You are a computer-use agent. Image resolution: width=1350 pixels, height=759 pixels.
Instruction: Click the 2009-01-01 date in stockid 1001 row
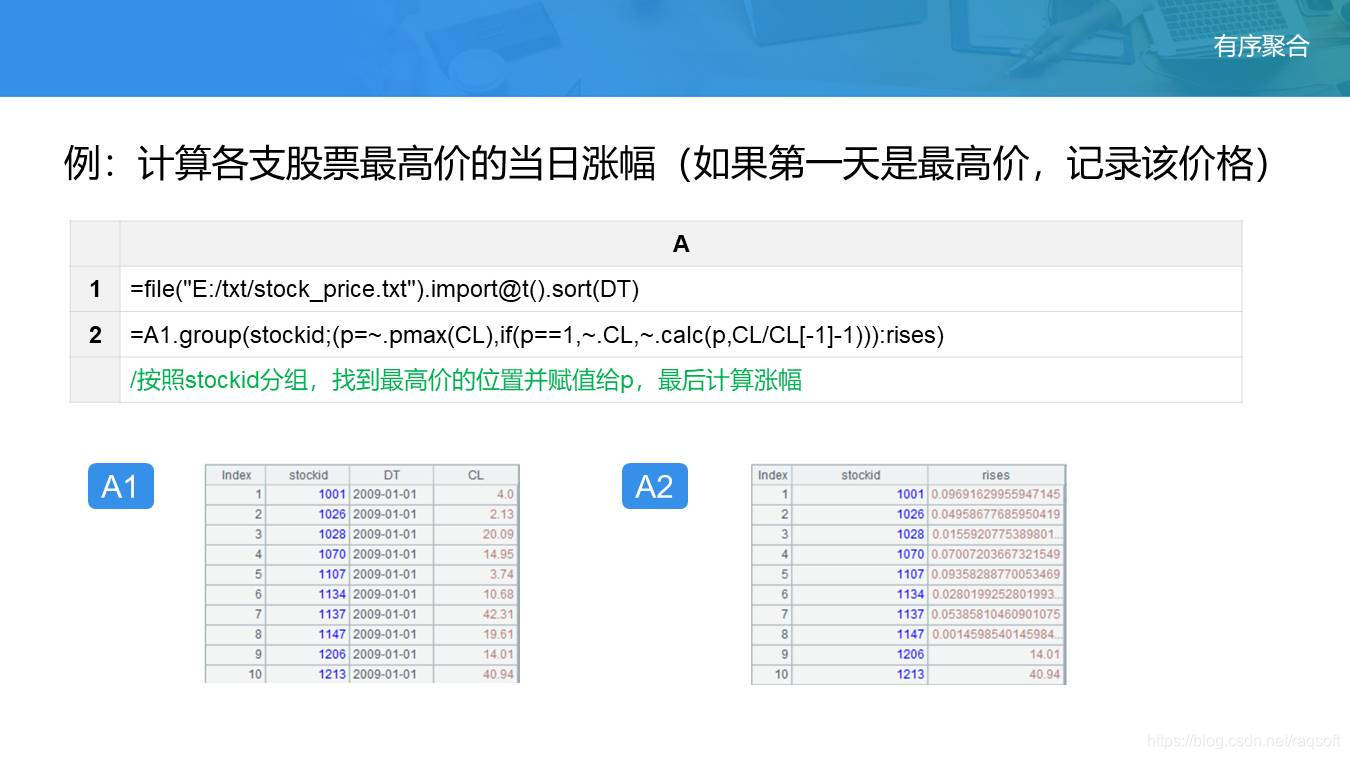coord(385,494)
